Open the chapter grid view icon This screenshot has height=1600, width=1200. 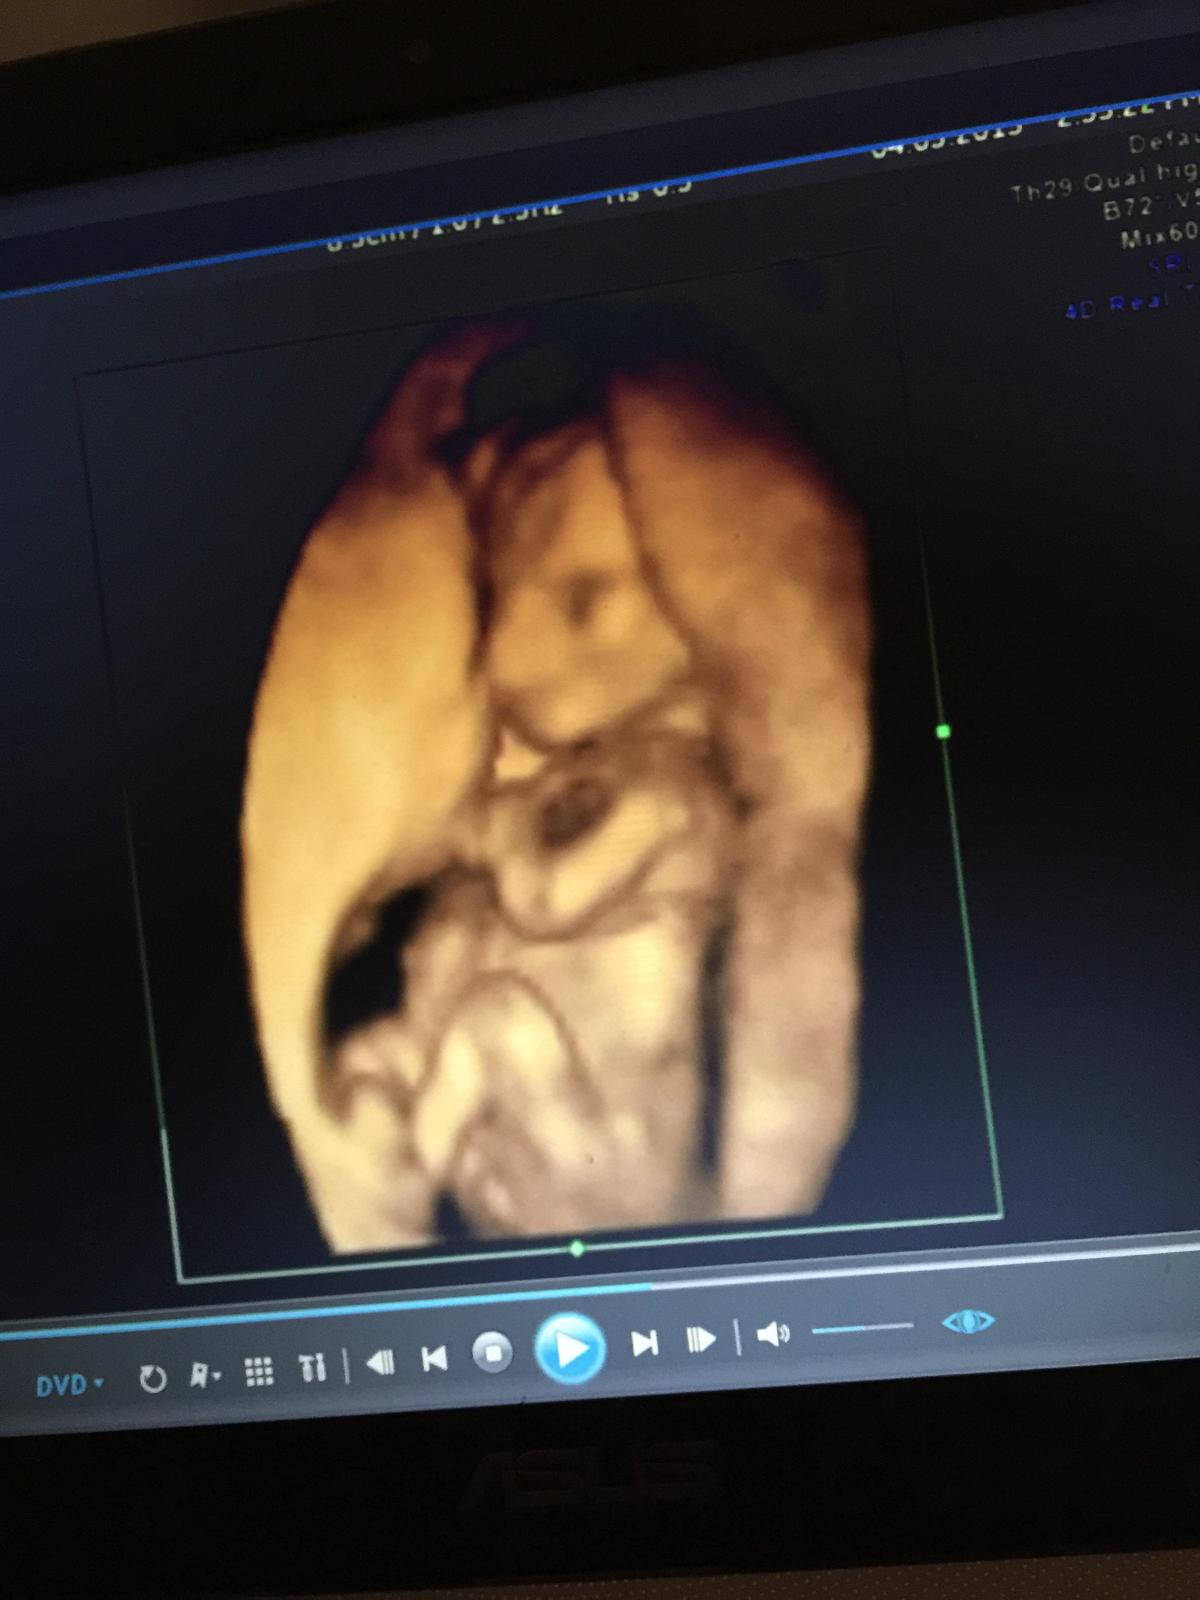[259, 1372]
